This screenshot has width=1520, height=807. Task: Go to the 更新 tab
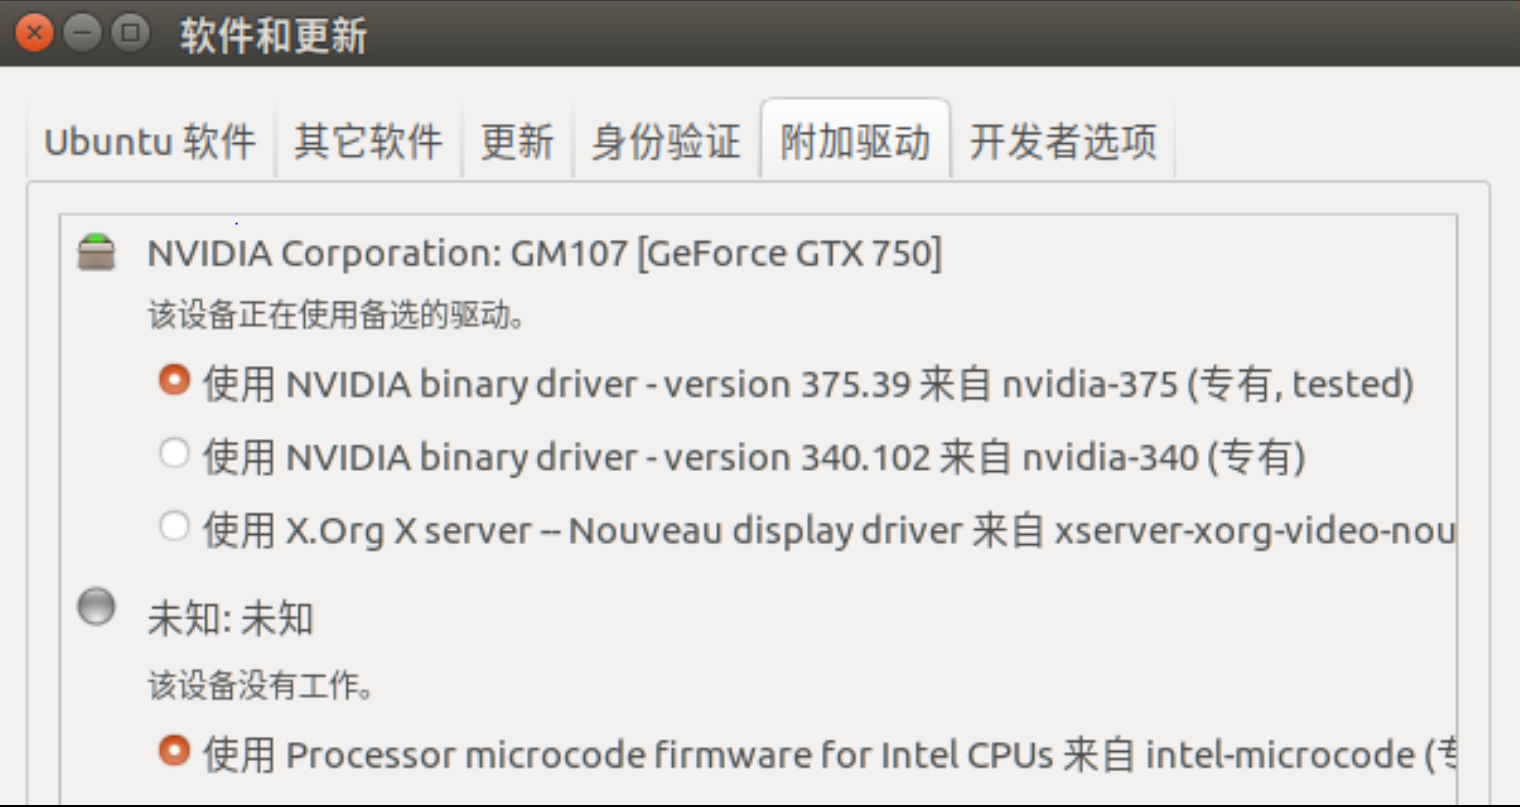(x=517, y=141)
